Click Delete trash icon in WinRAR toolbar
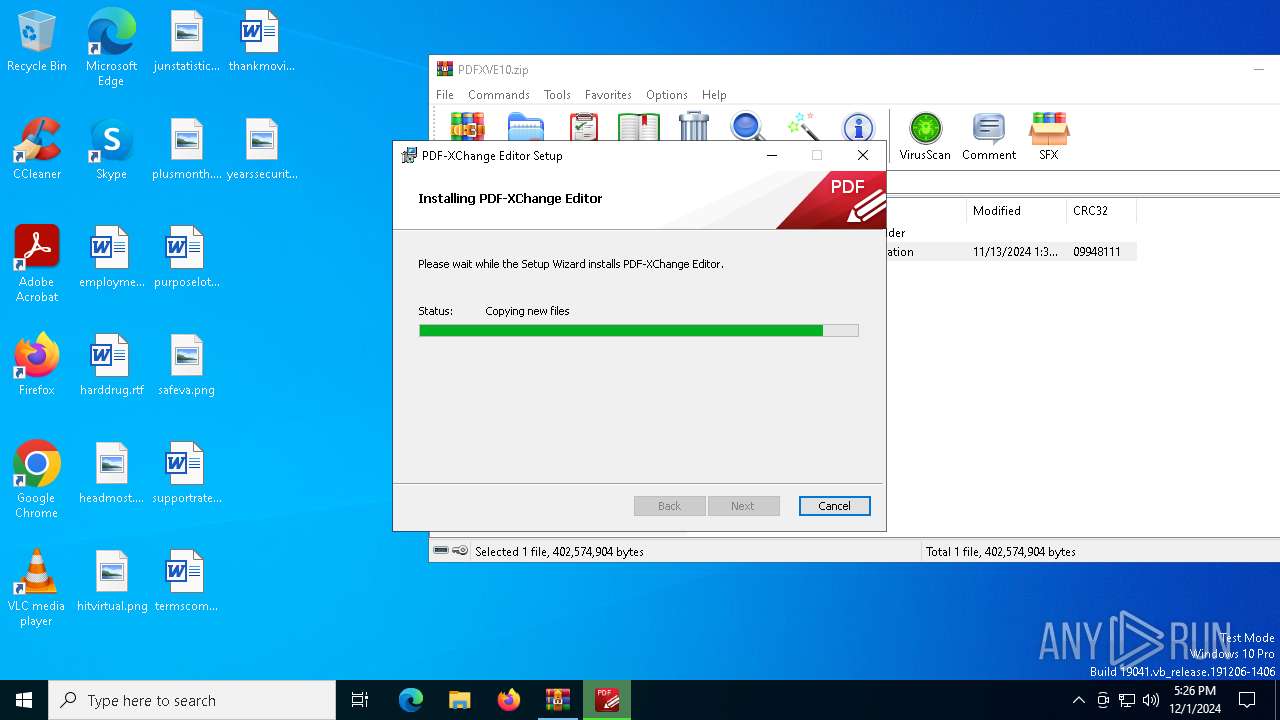Viewport: 1280px width, 720px height. 693,127
